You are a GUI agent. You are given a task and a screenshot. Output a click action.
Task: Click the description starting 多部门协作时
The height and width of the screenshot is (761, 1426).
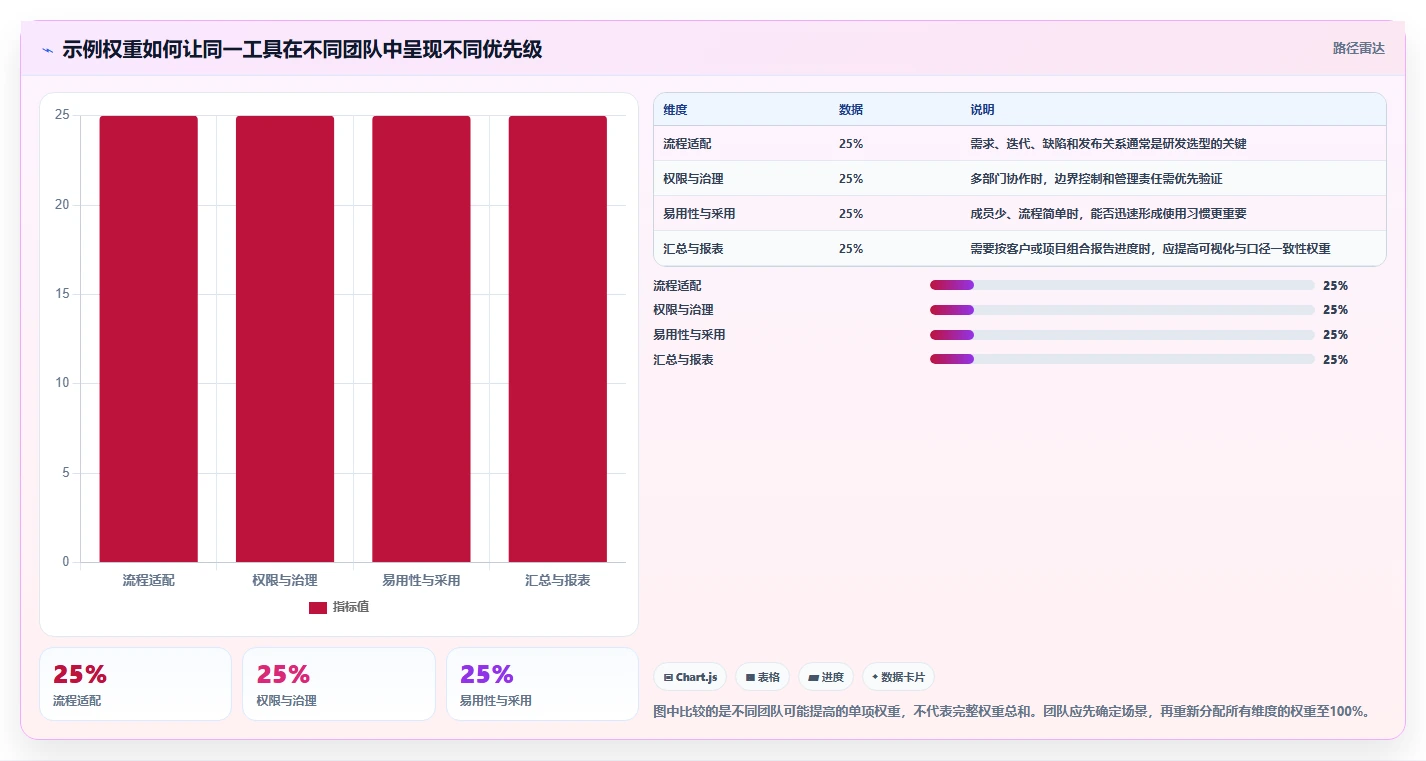(x=1096, y=179)
